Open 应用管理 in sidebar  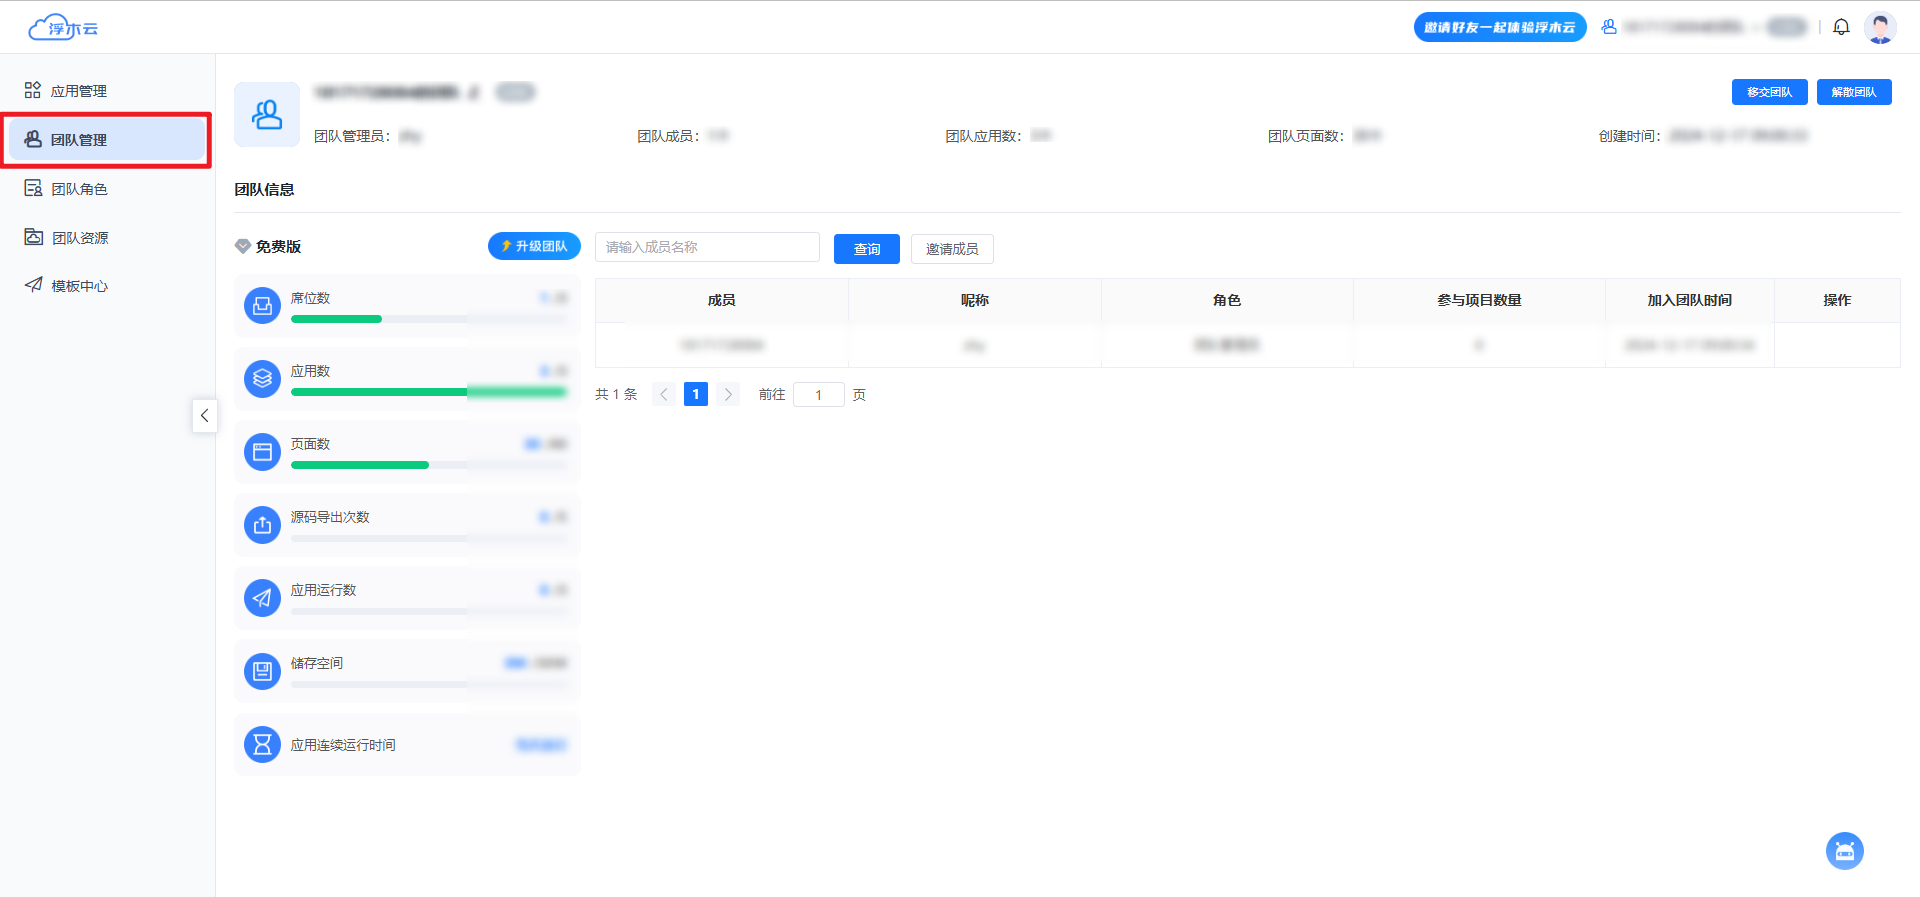[x=78, y=91]
